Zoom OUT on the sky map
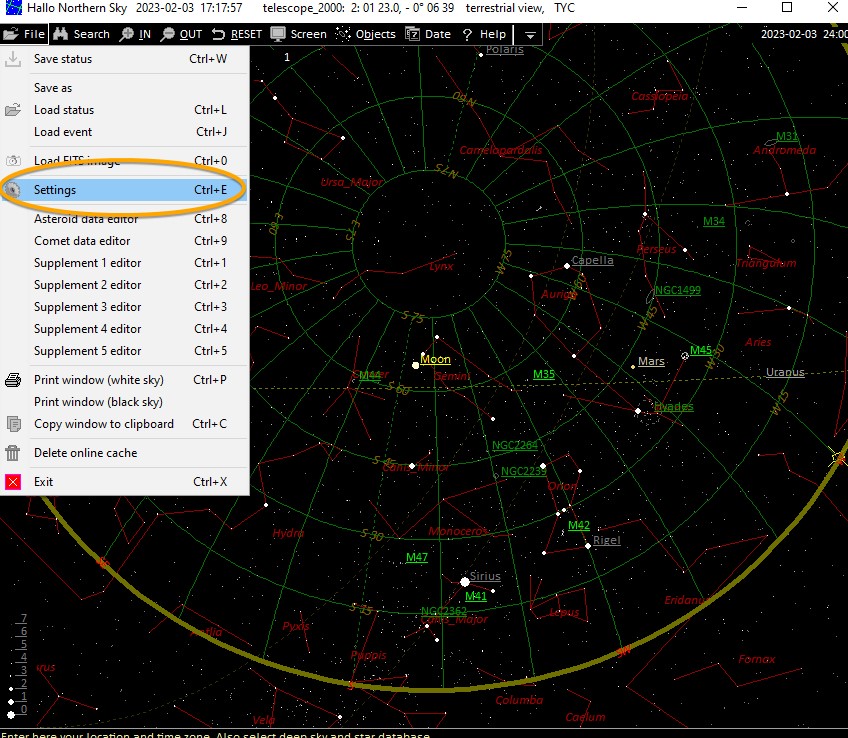 (x=182, y=34)
